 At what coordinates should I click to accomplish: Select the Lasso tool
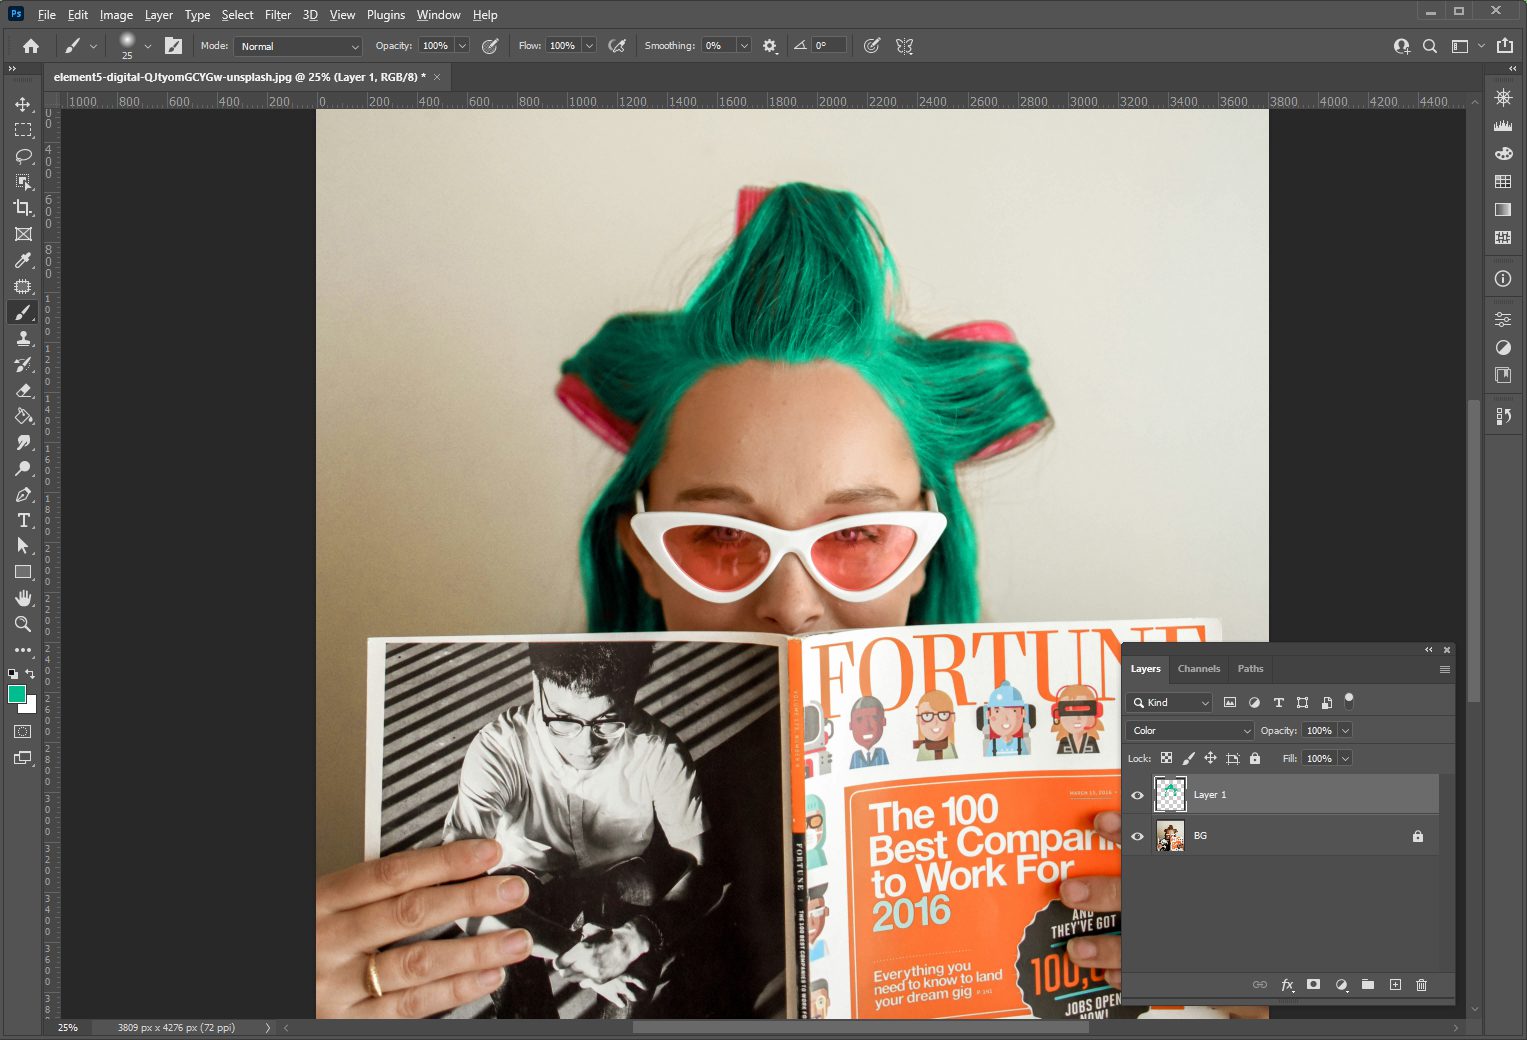point(23,156)
